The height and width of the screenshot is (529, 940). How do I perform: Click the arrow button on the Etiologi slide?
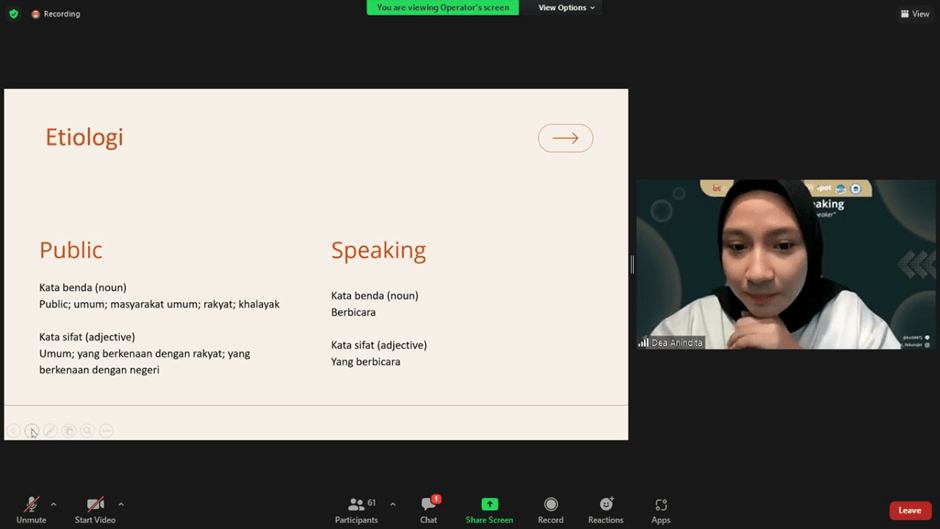coord(565,138)
